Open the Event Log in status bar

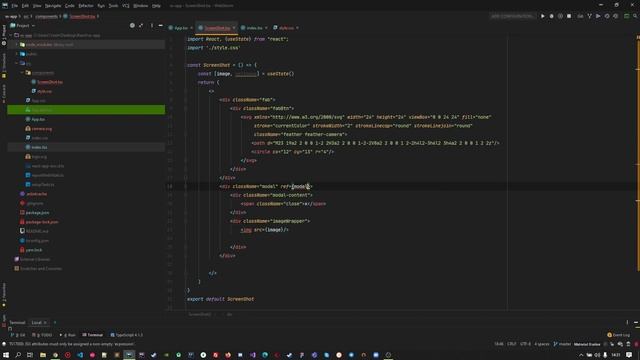619,335
